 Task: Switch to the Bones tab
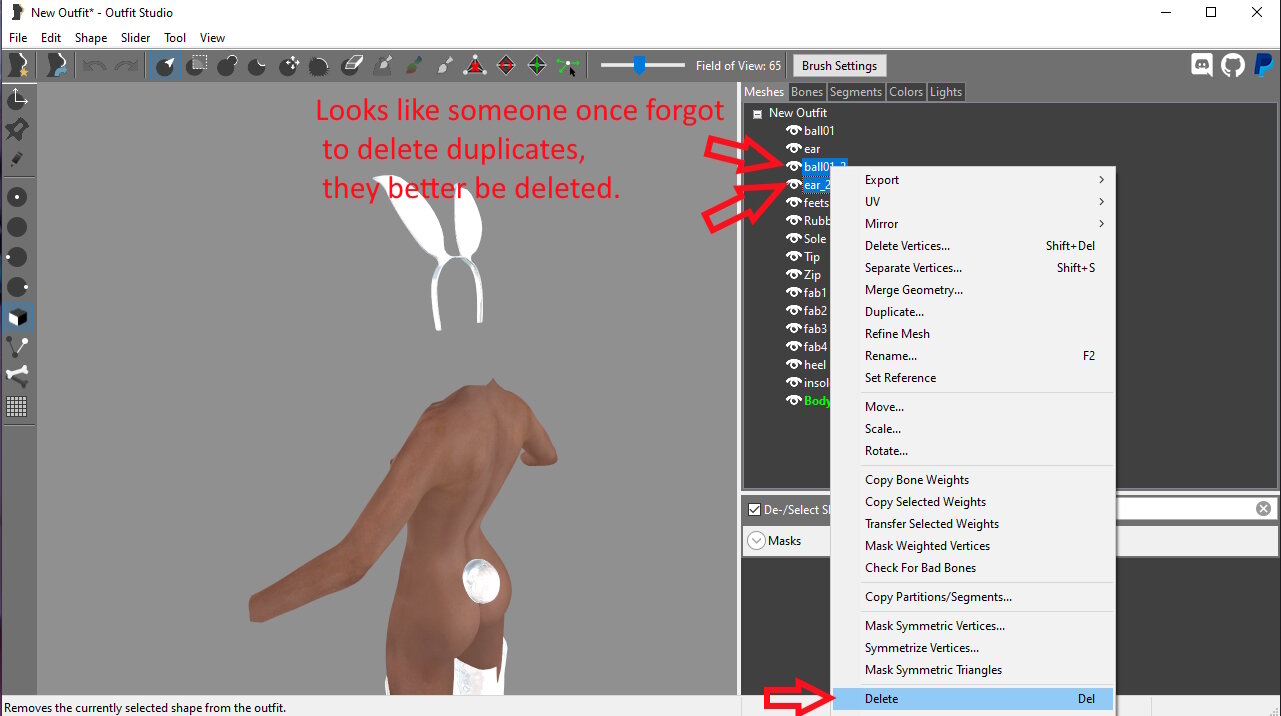tap(806, 92)
